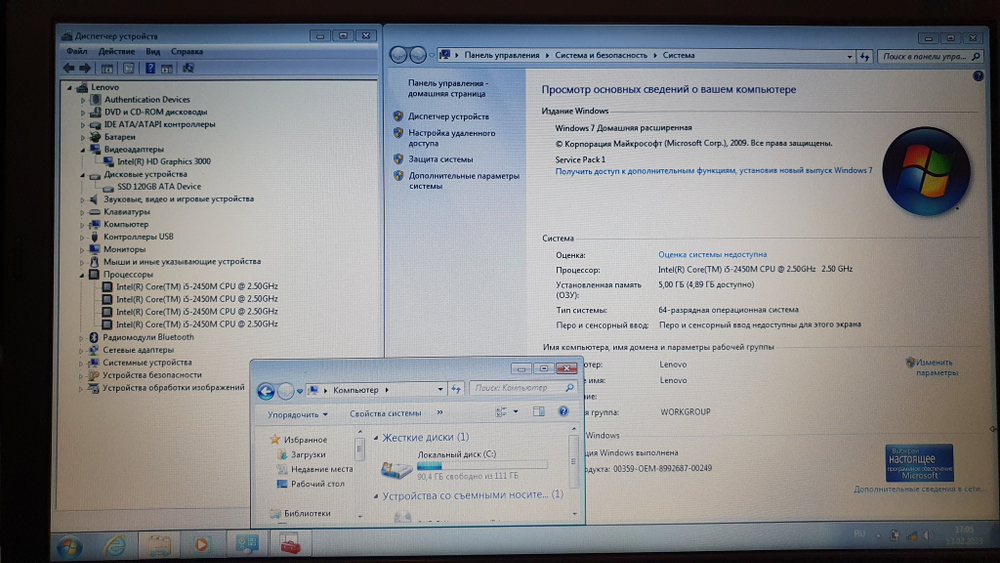Click Панель управления - домашняя страница link
Image resolution: width=1000 pixels, height=563 pixels.
click(447, 89)
